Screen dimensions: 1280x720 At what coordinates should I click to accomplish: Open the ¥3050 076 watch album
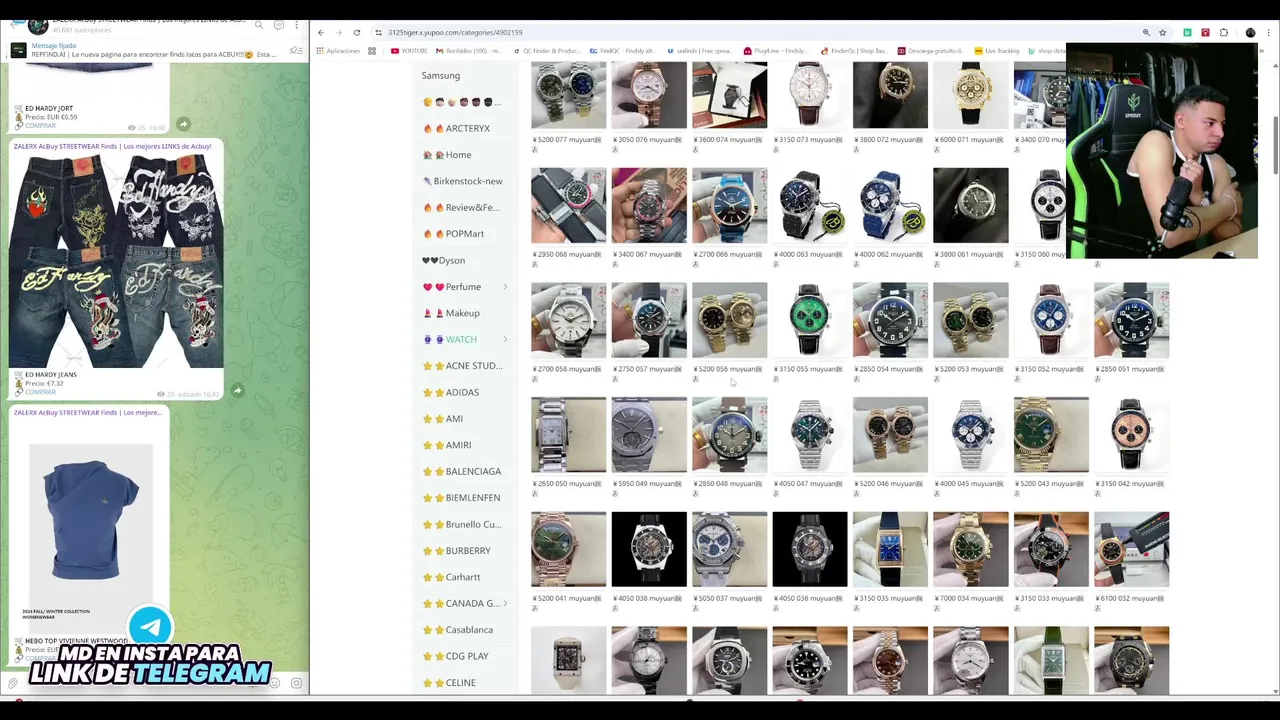(x=649, y=95)
